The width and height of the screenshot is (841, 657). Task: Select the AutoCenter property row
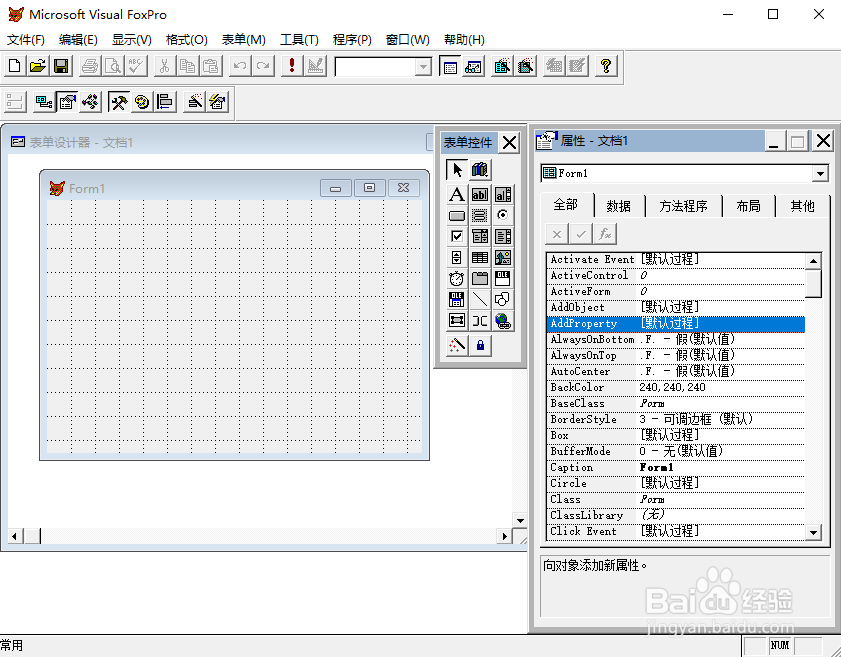(676, 371)
